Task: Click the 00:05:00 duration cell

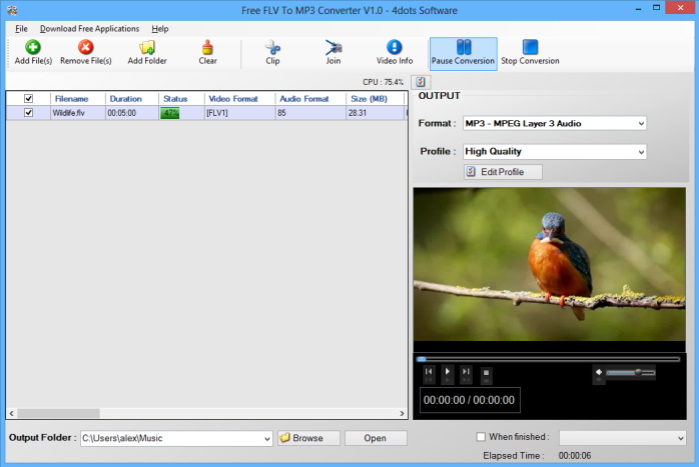Action: 132,113
